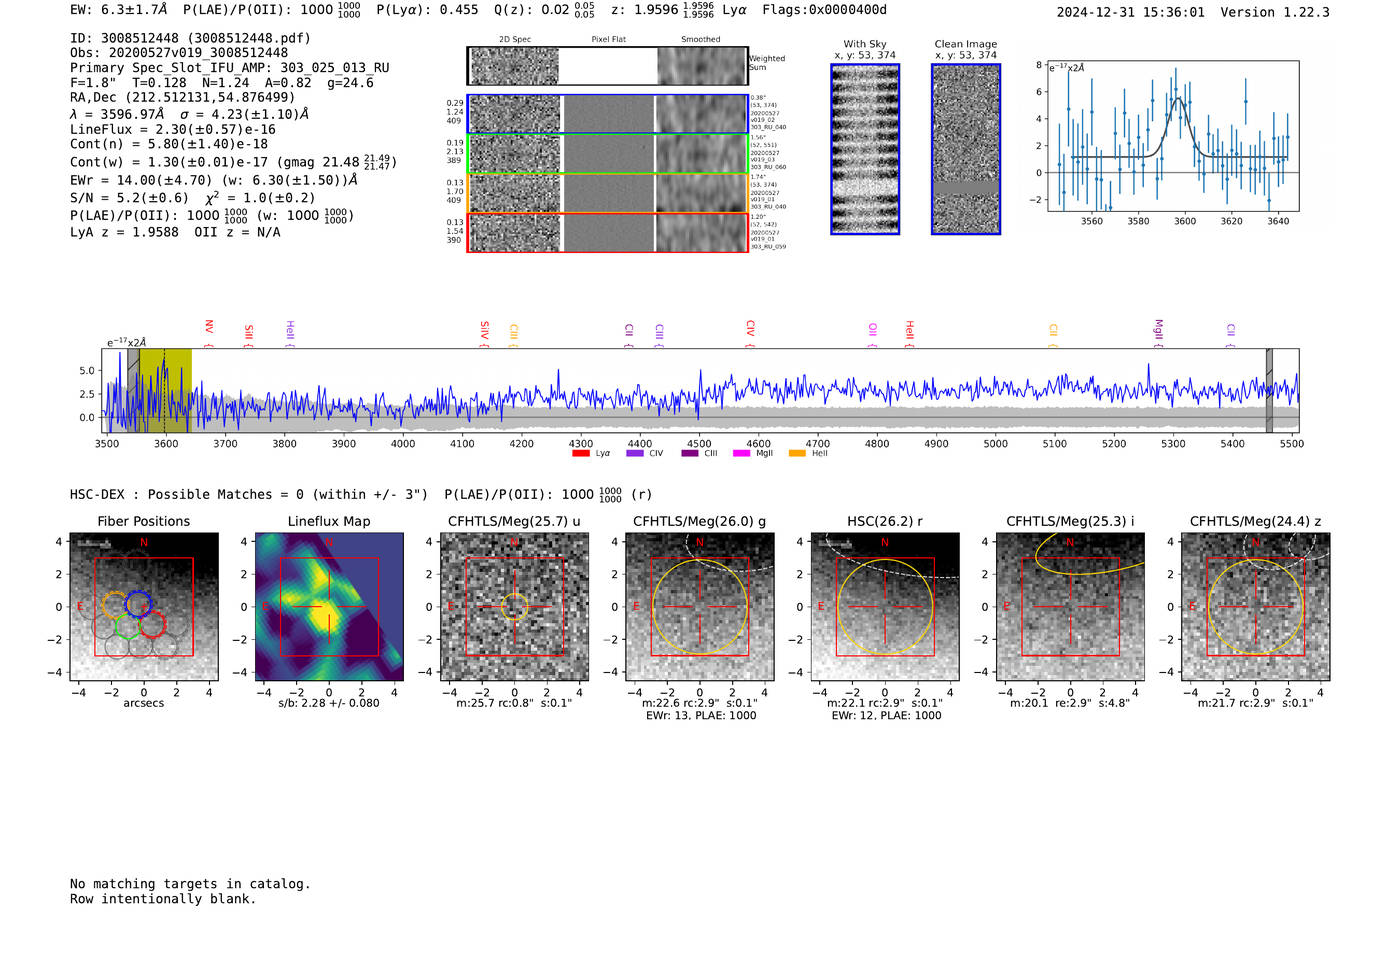The height and width of the screenshot is (953, 1400).
Task: Click the s/b: 2.28 +/- 0.080 caption
Action: point(329,703)
